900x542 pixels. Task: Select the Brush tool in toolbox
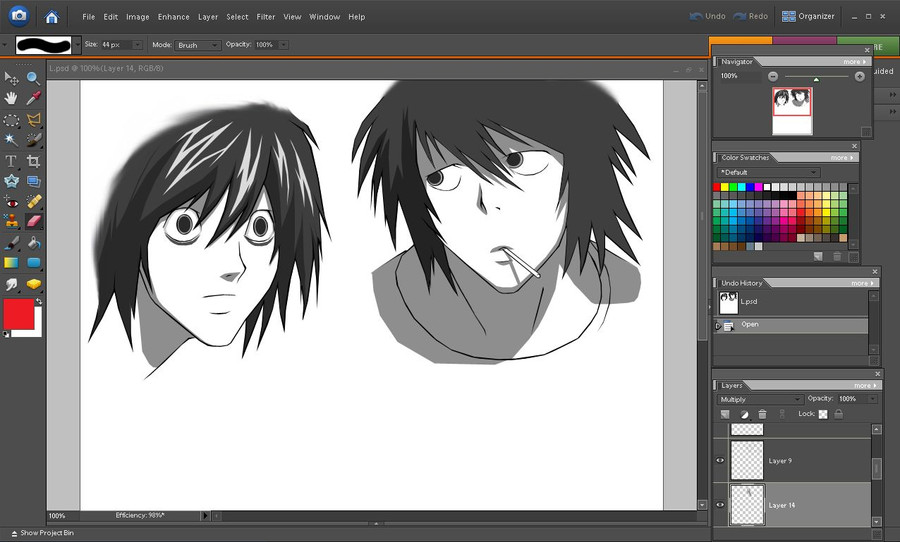pos(11,243)
